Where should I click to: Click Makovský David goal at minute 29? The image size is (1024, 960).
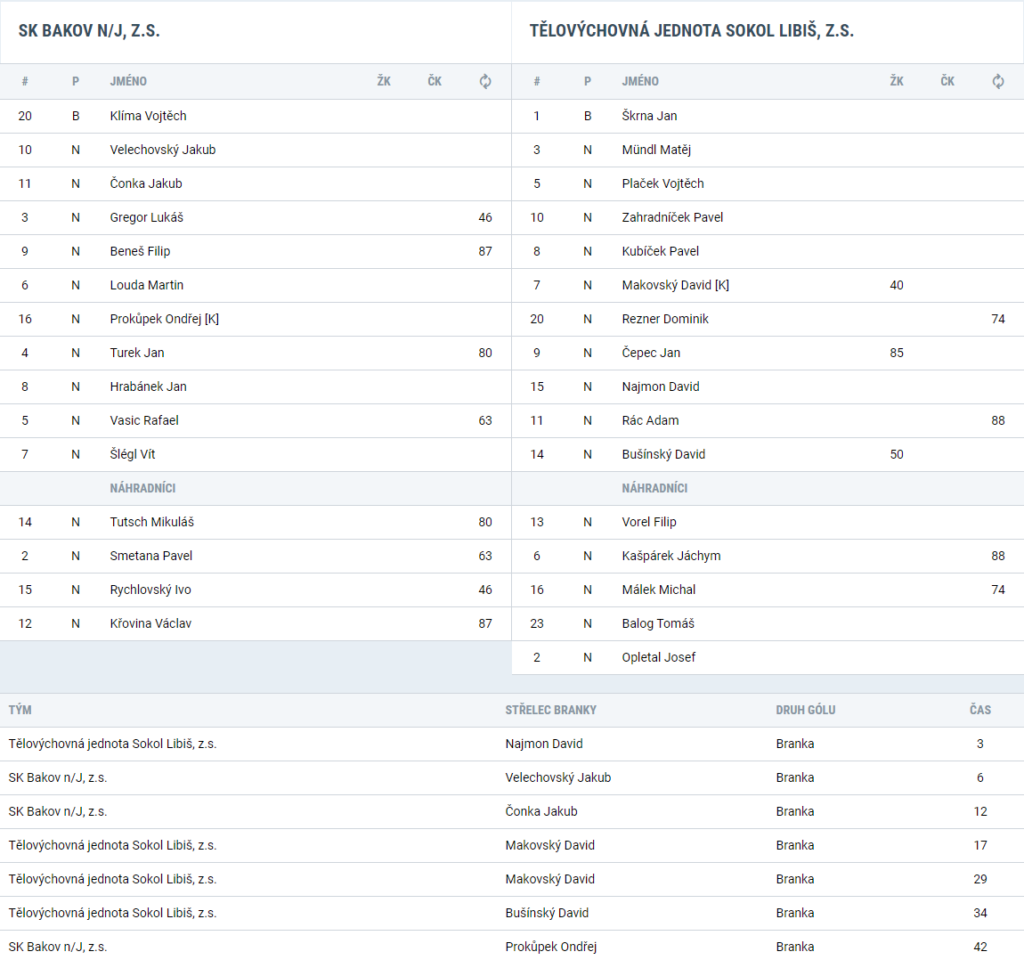[550, 880]
